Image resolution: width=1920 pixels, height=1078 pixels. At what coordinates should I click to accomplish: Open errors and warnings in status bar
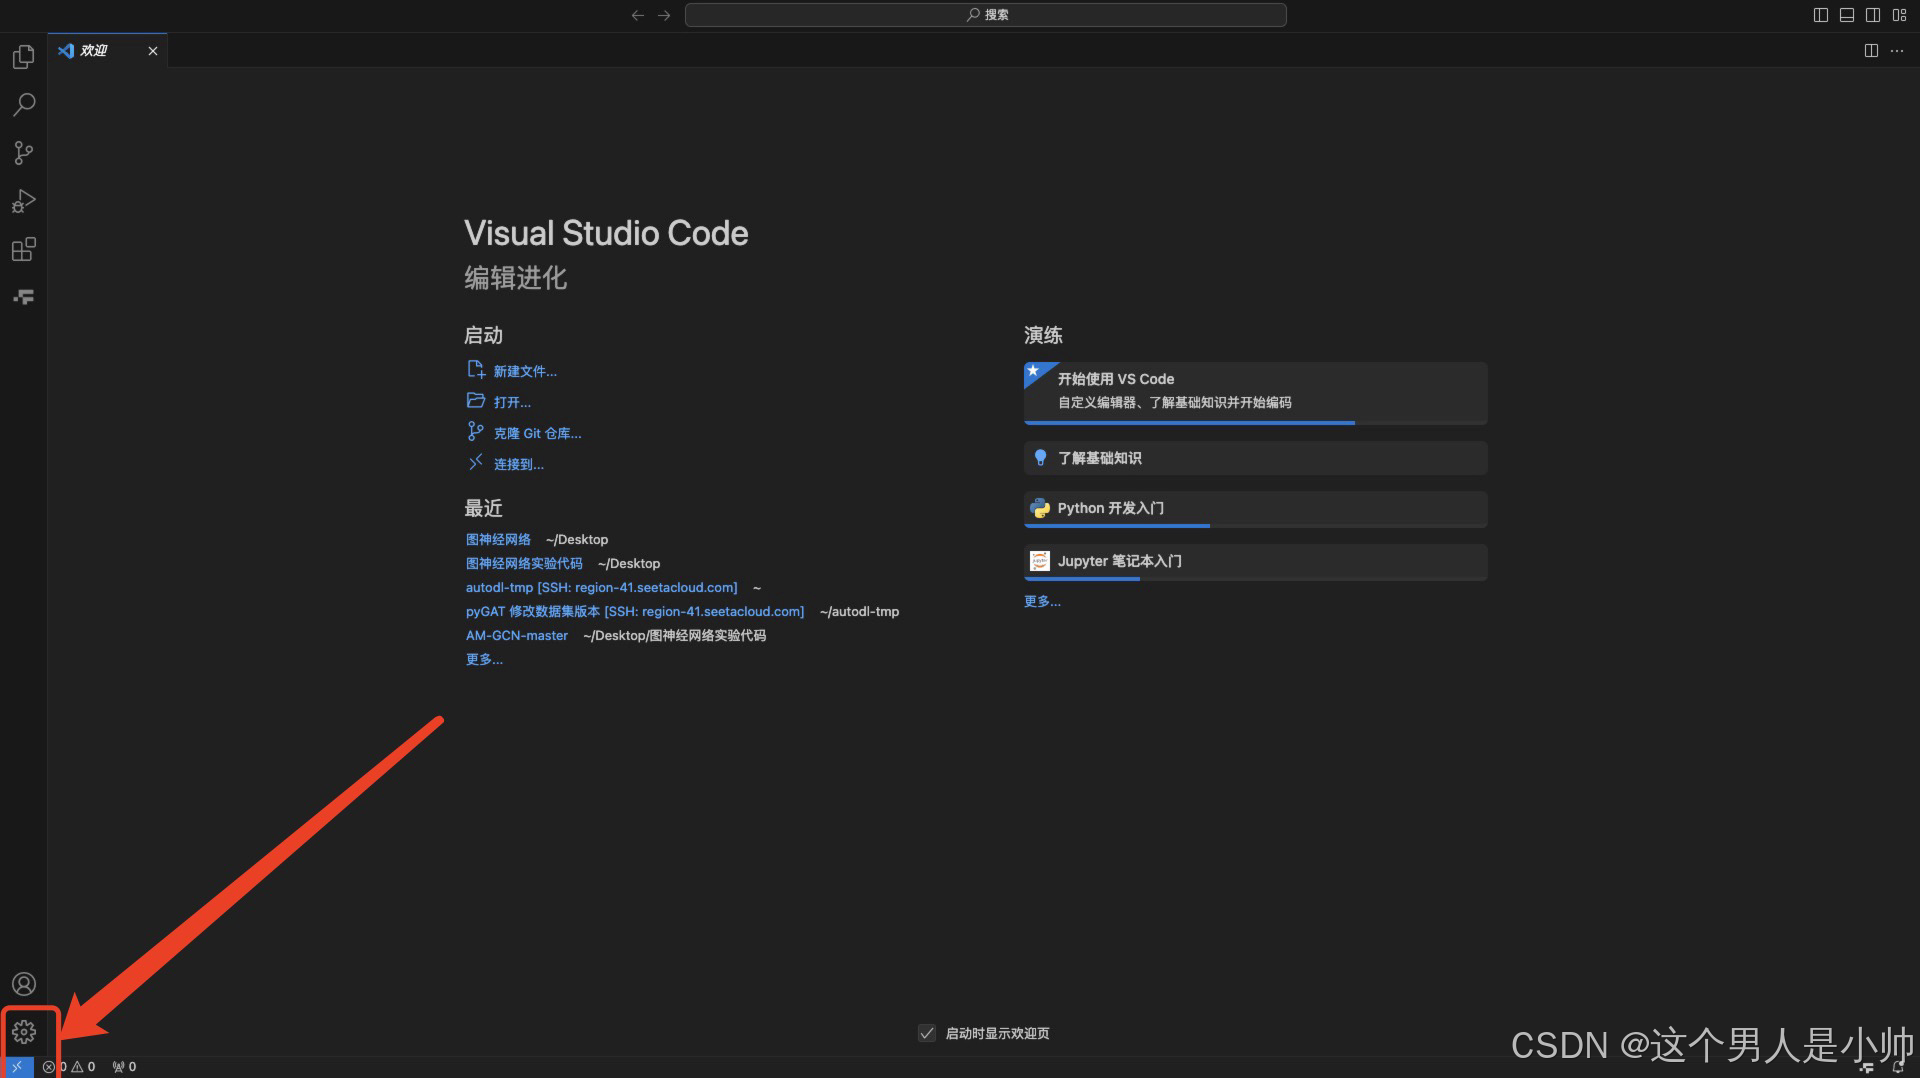(70, 1067)
